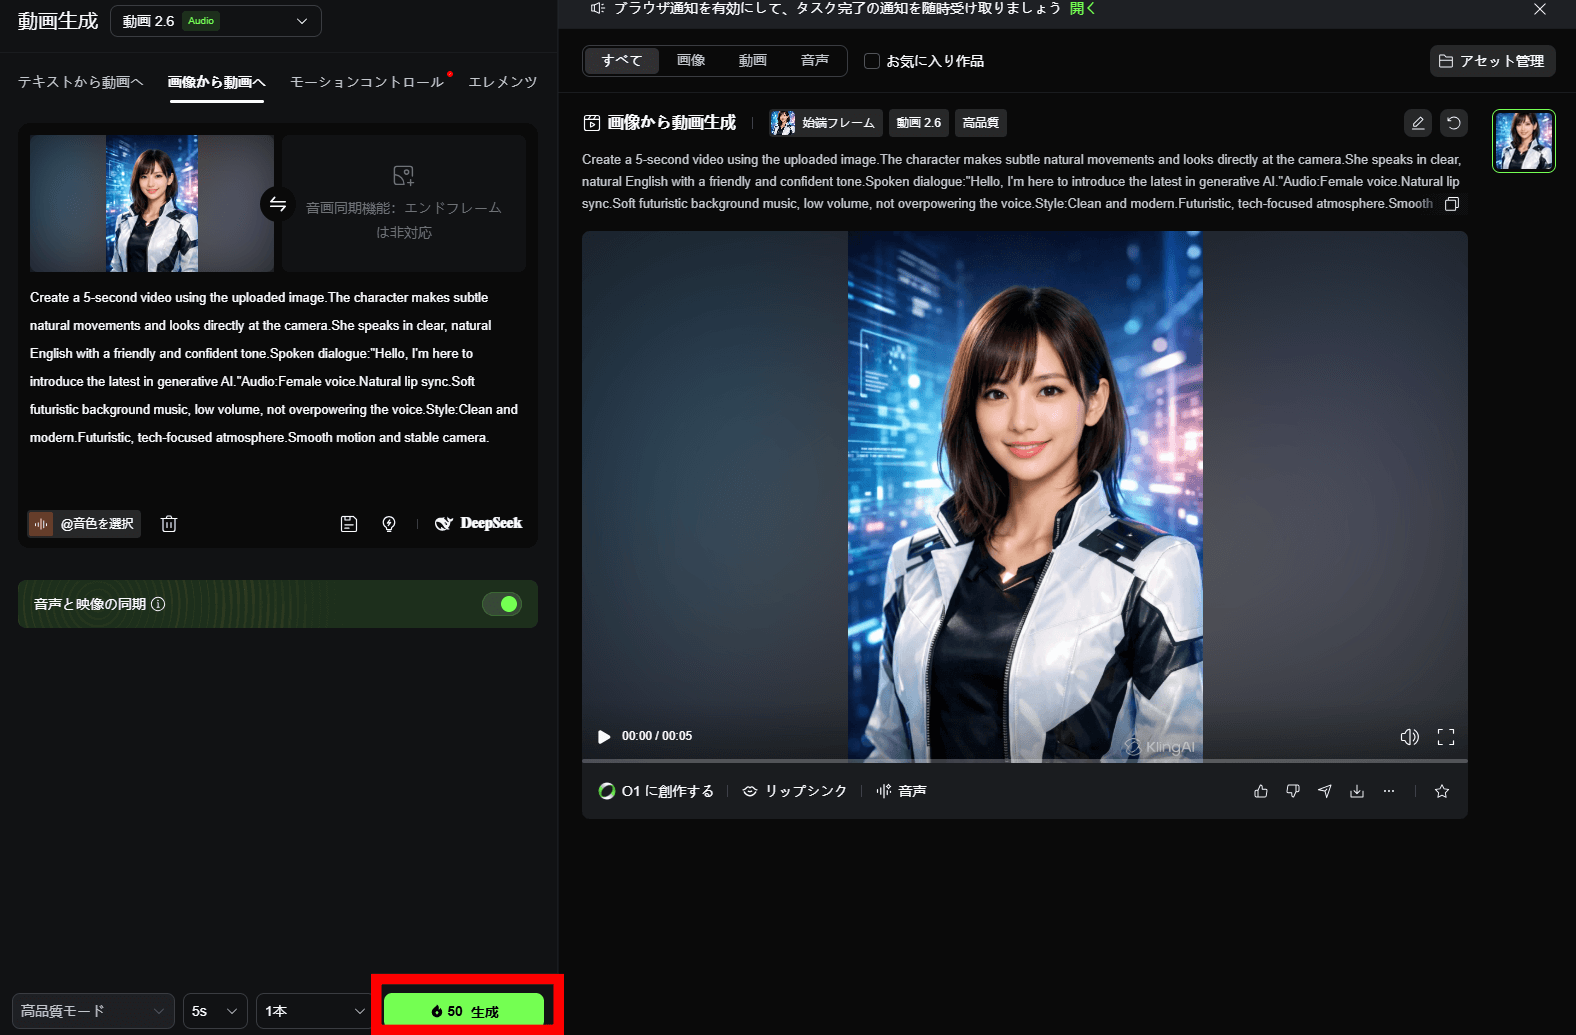Open more options ellipsis under the video
Viewport: 1576px width, 1035px height.
pos(1389,791)
